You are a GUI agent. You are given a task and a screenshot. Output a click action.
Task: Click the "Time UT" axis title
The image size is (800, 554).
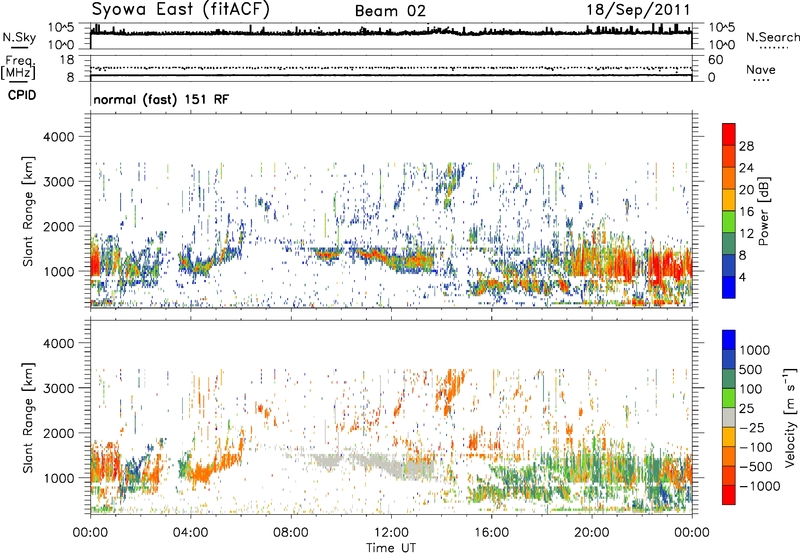[391, 547]
